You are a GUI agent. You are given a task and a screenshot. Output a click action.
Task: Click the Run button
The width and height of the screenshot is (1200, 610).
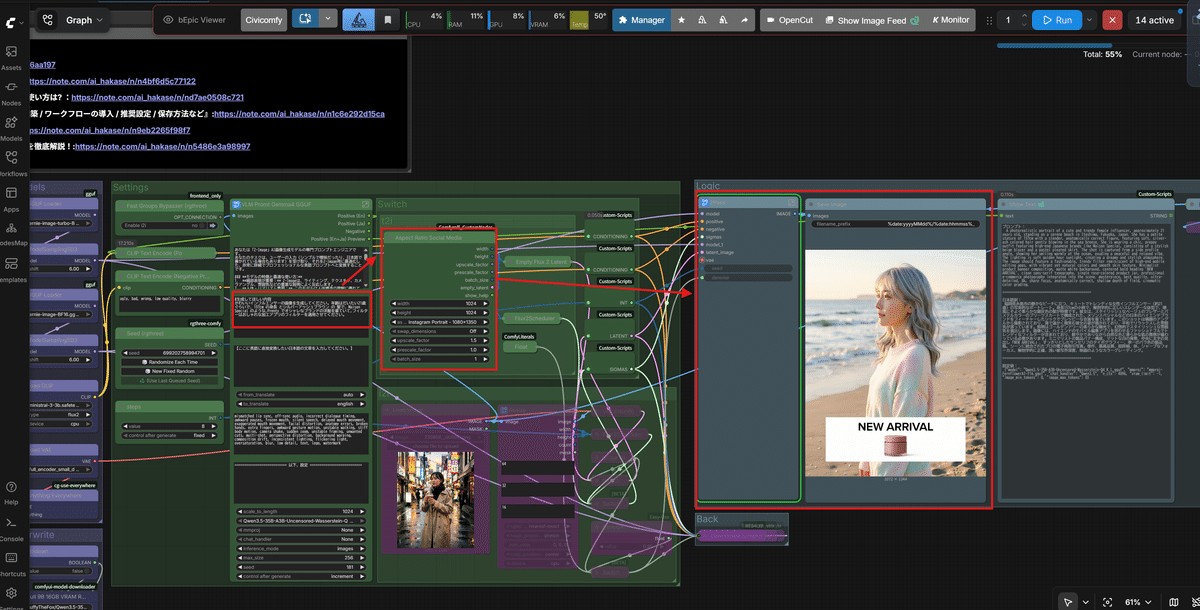[1058, 19]
